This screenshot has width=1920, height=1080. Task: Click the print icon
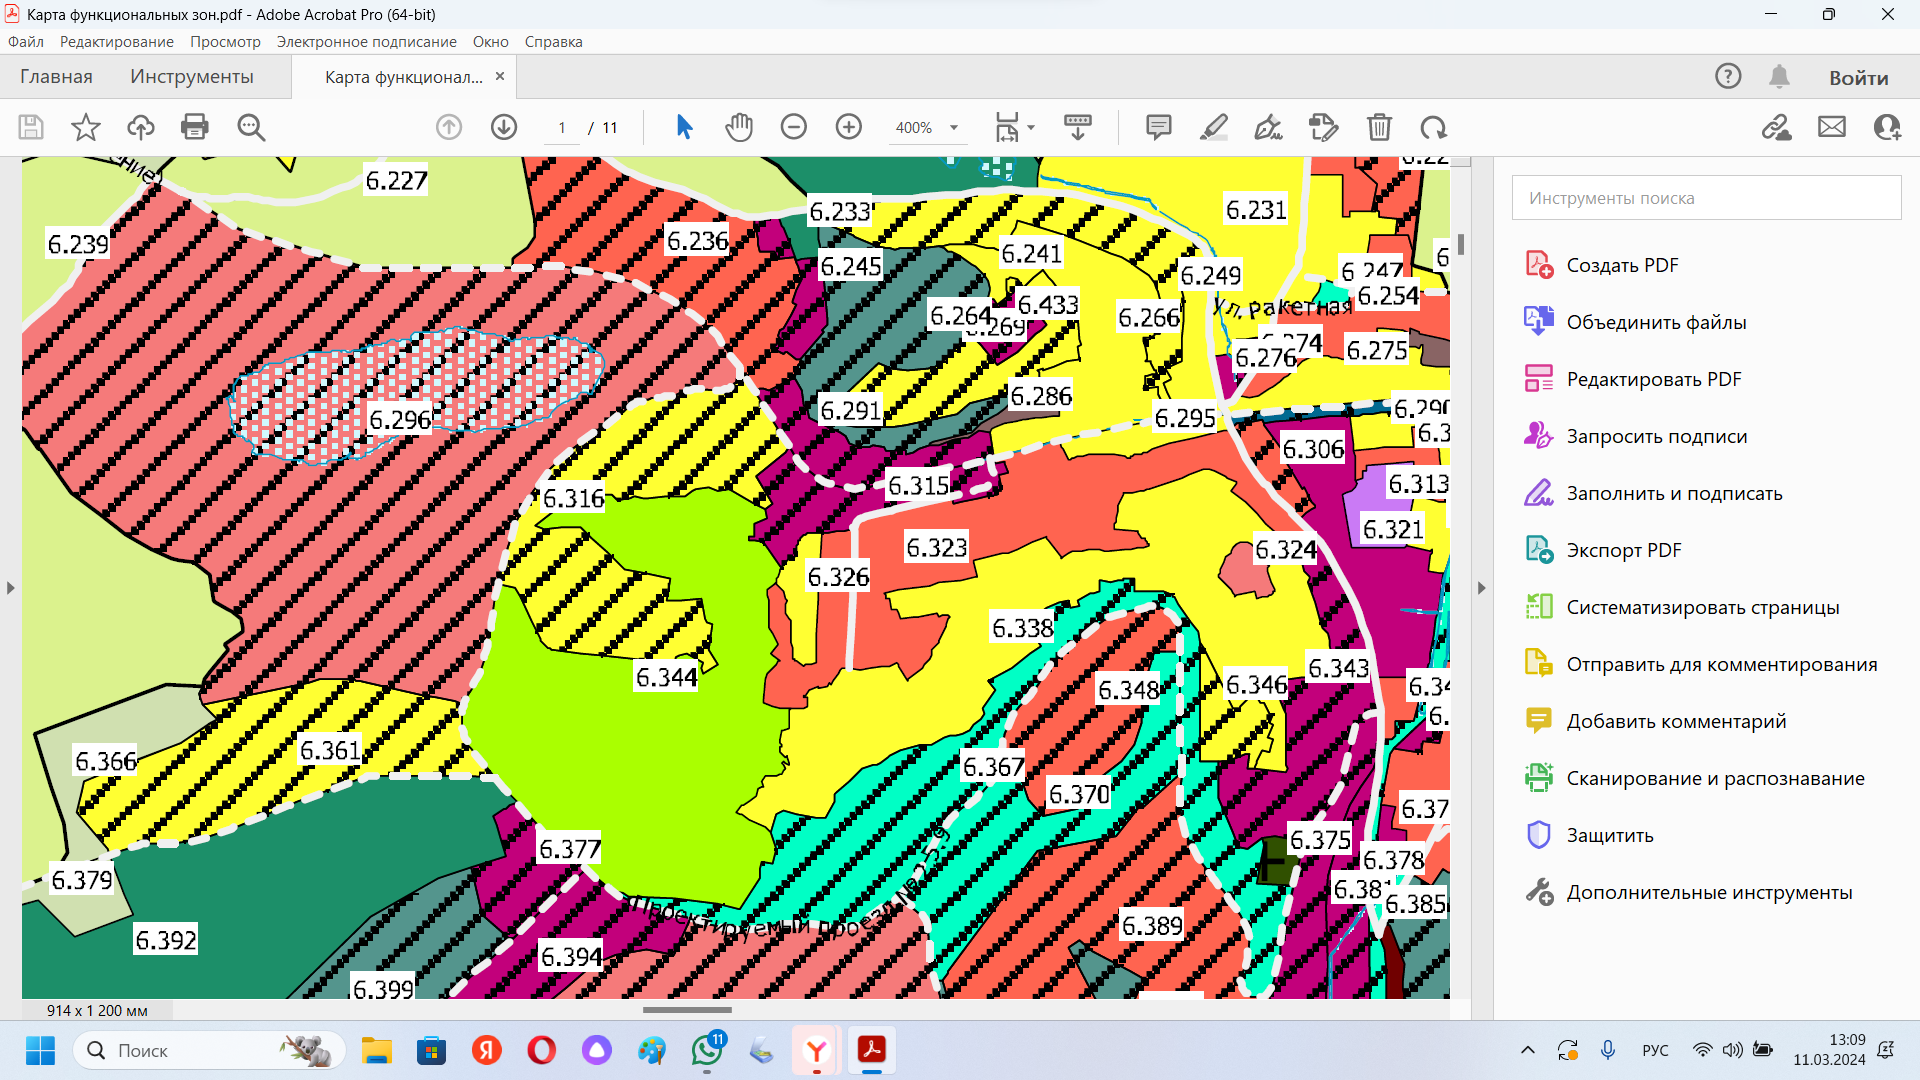pyautogui.click(x=195, y=127)
